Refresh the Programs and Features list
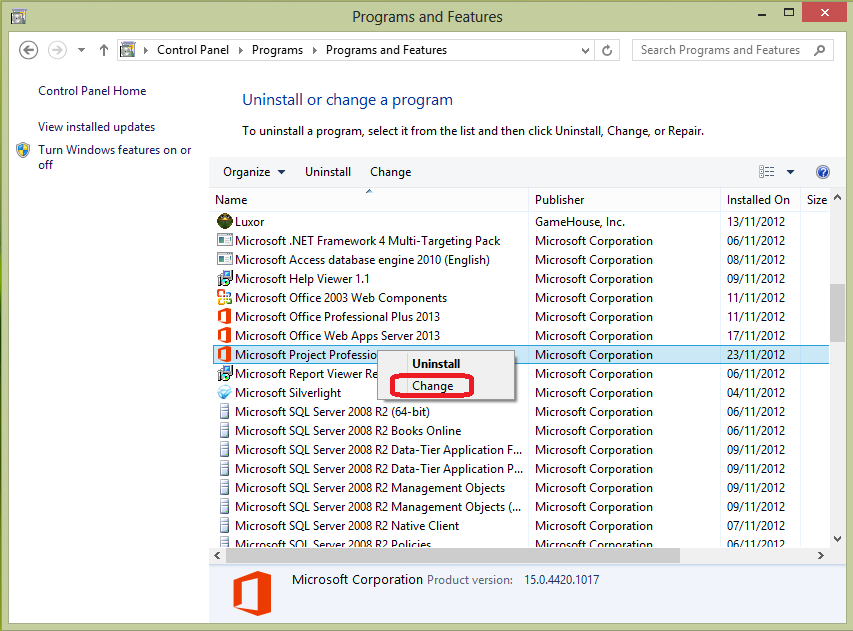Viewport: 853px width, 631px height. pyautogui.click(x=607, y=51)
